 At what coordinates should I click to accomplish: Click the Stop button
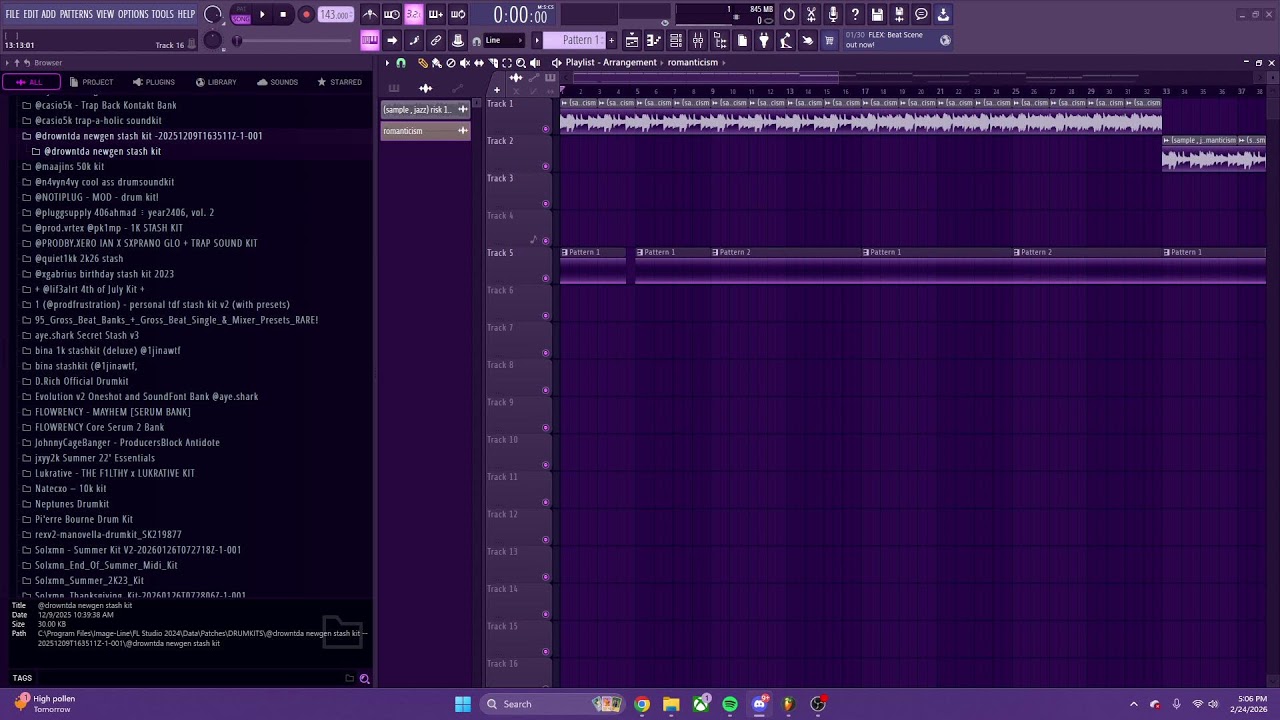click(x=284, y=15)
